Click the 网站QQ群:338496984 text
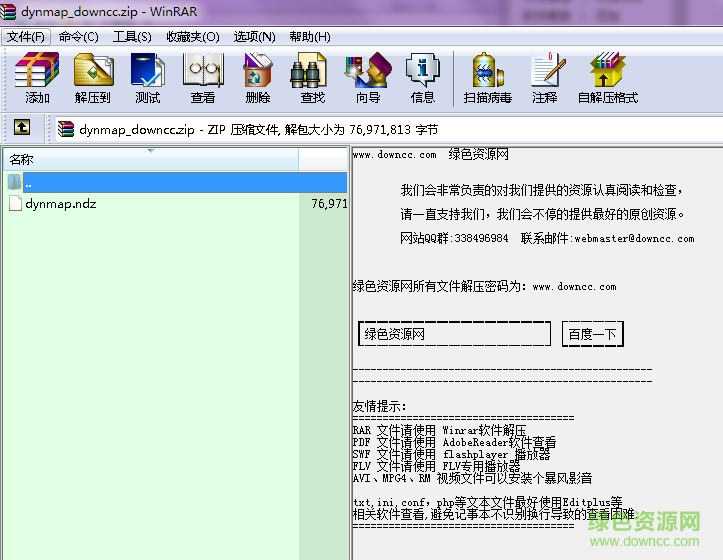This screenshot has width=723, height=560. 454,238
